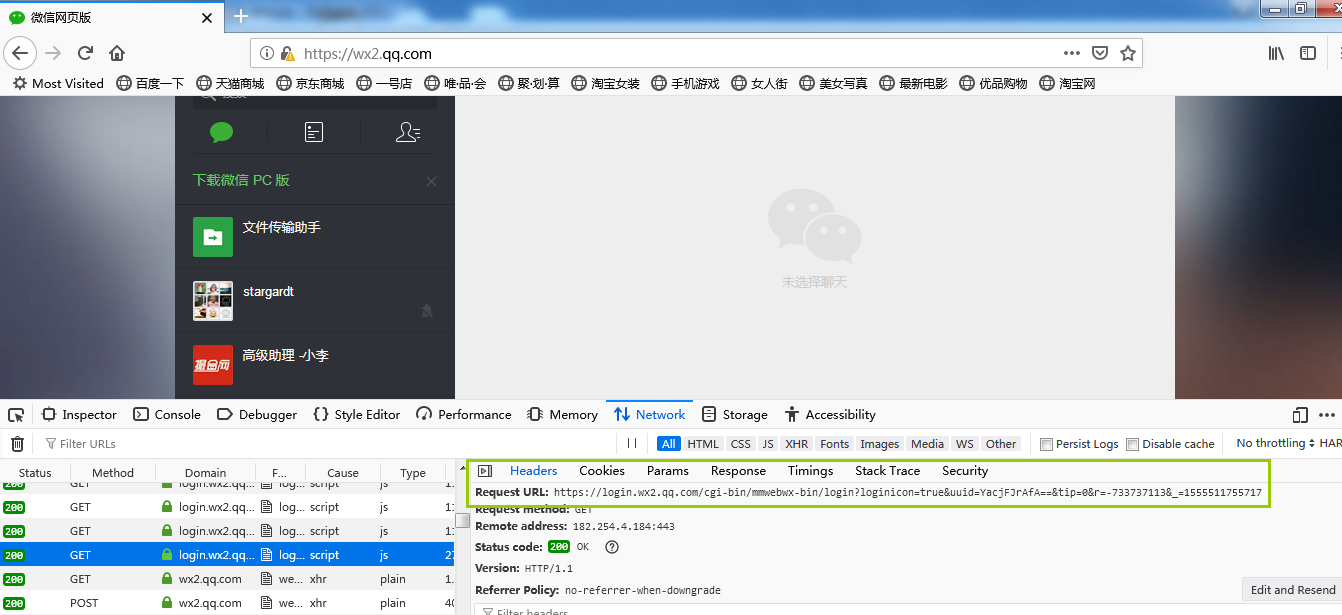This screenshot has height=615, width=1342.
Task: Filter requests by XHR
Action: click(x=797, y=444)
